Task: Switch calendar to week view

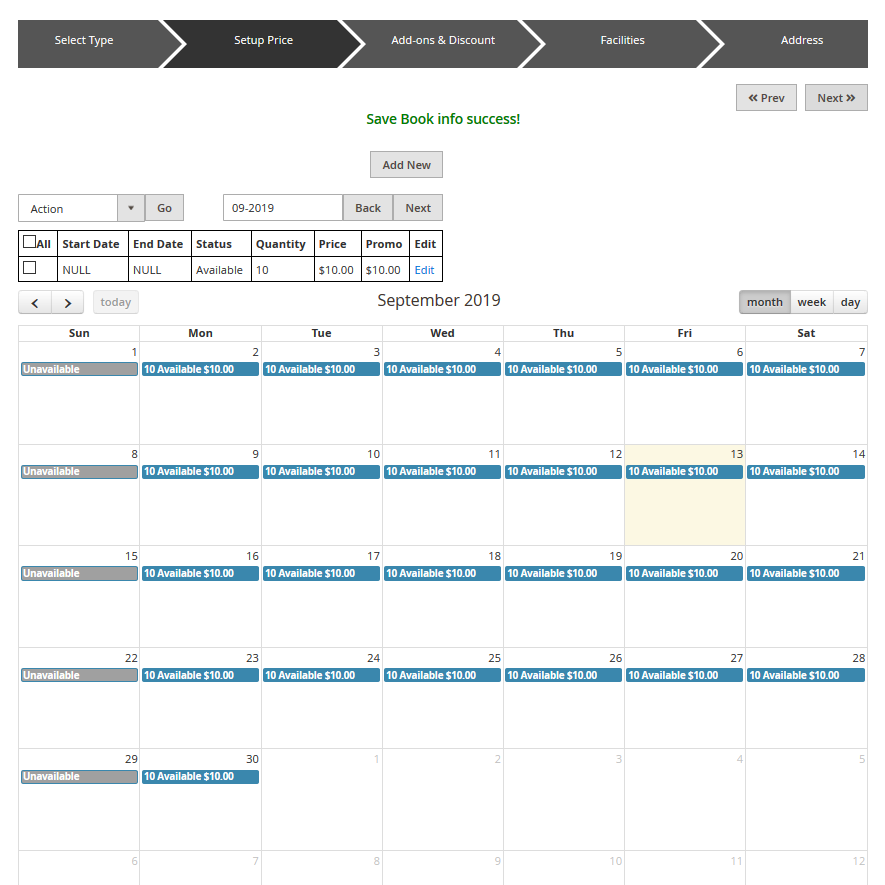Action: [811, 302]
